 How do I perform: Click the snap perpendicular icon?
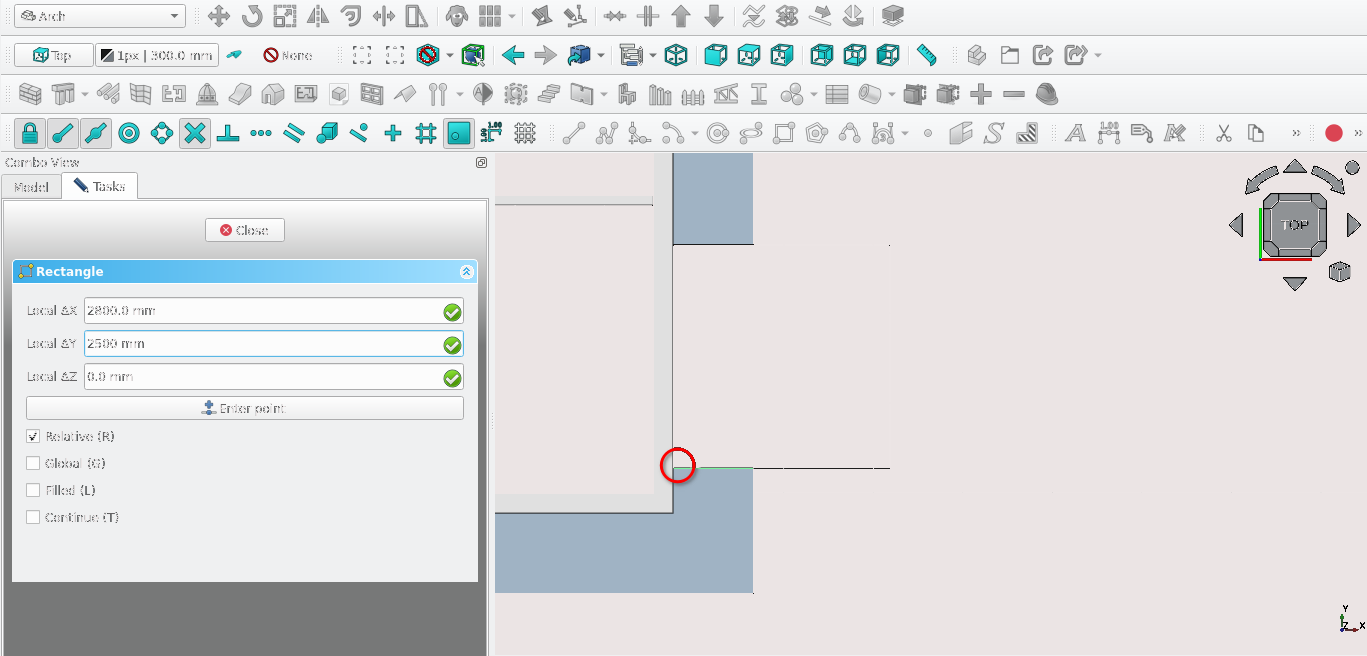point(228,133)
